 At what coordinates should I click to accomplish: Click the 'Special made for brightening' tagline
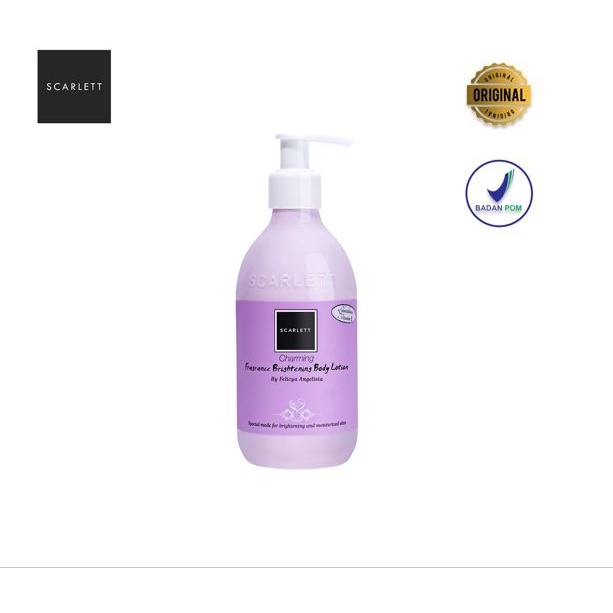point(296,426)
